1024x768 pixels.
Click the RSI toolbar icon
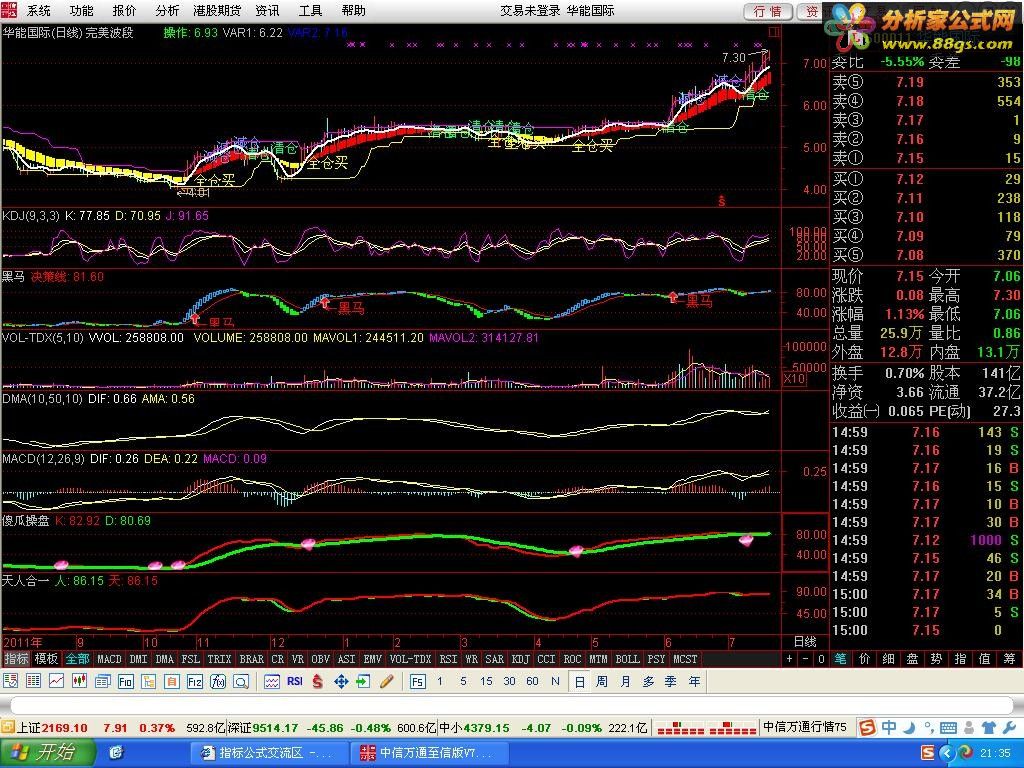coord(295,681)
